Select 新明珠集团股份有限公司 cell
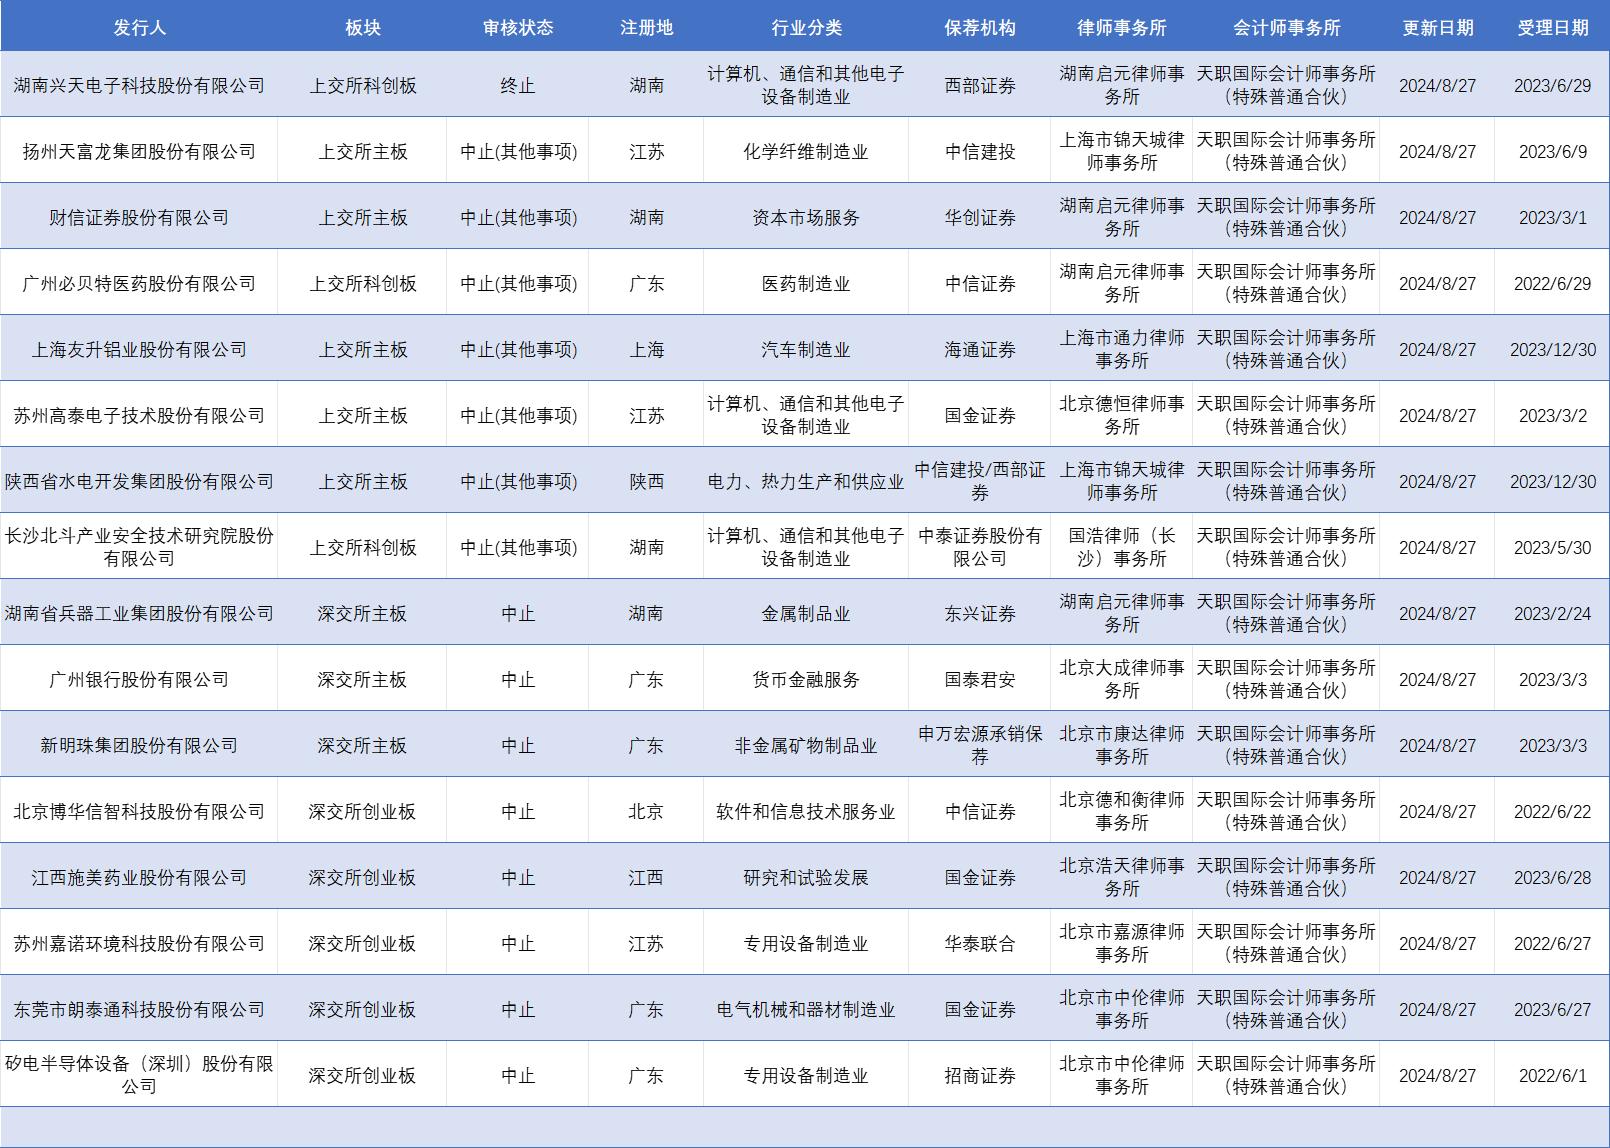The width and height of the screenshot is (1610, 1148). (139, 746)
